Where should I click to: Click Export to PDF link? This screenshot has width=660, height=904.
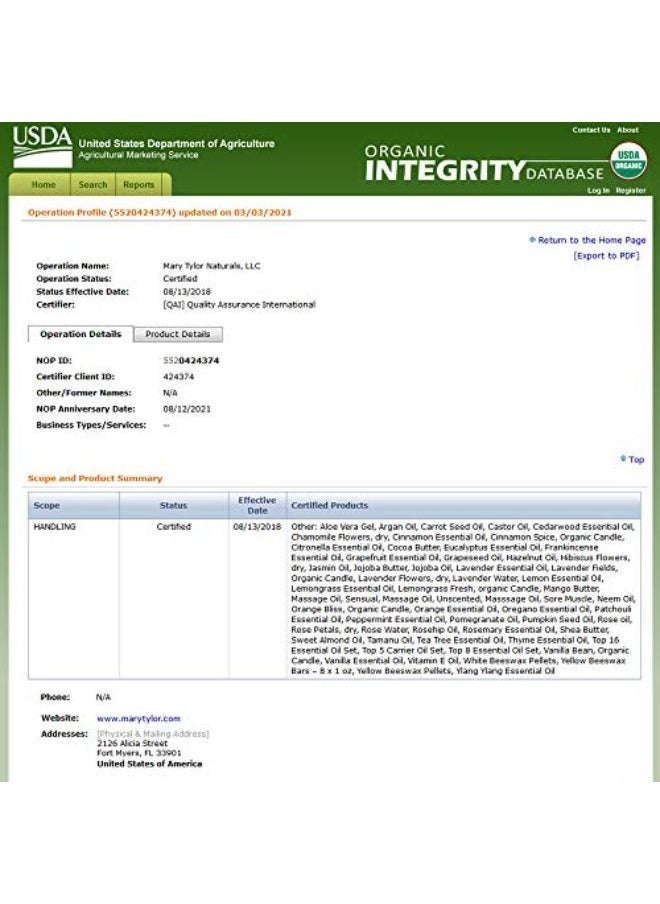click(x=606, y=256)
